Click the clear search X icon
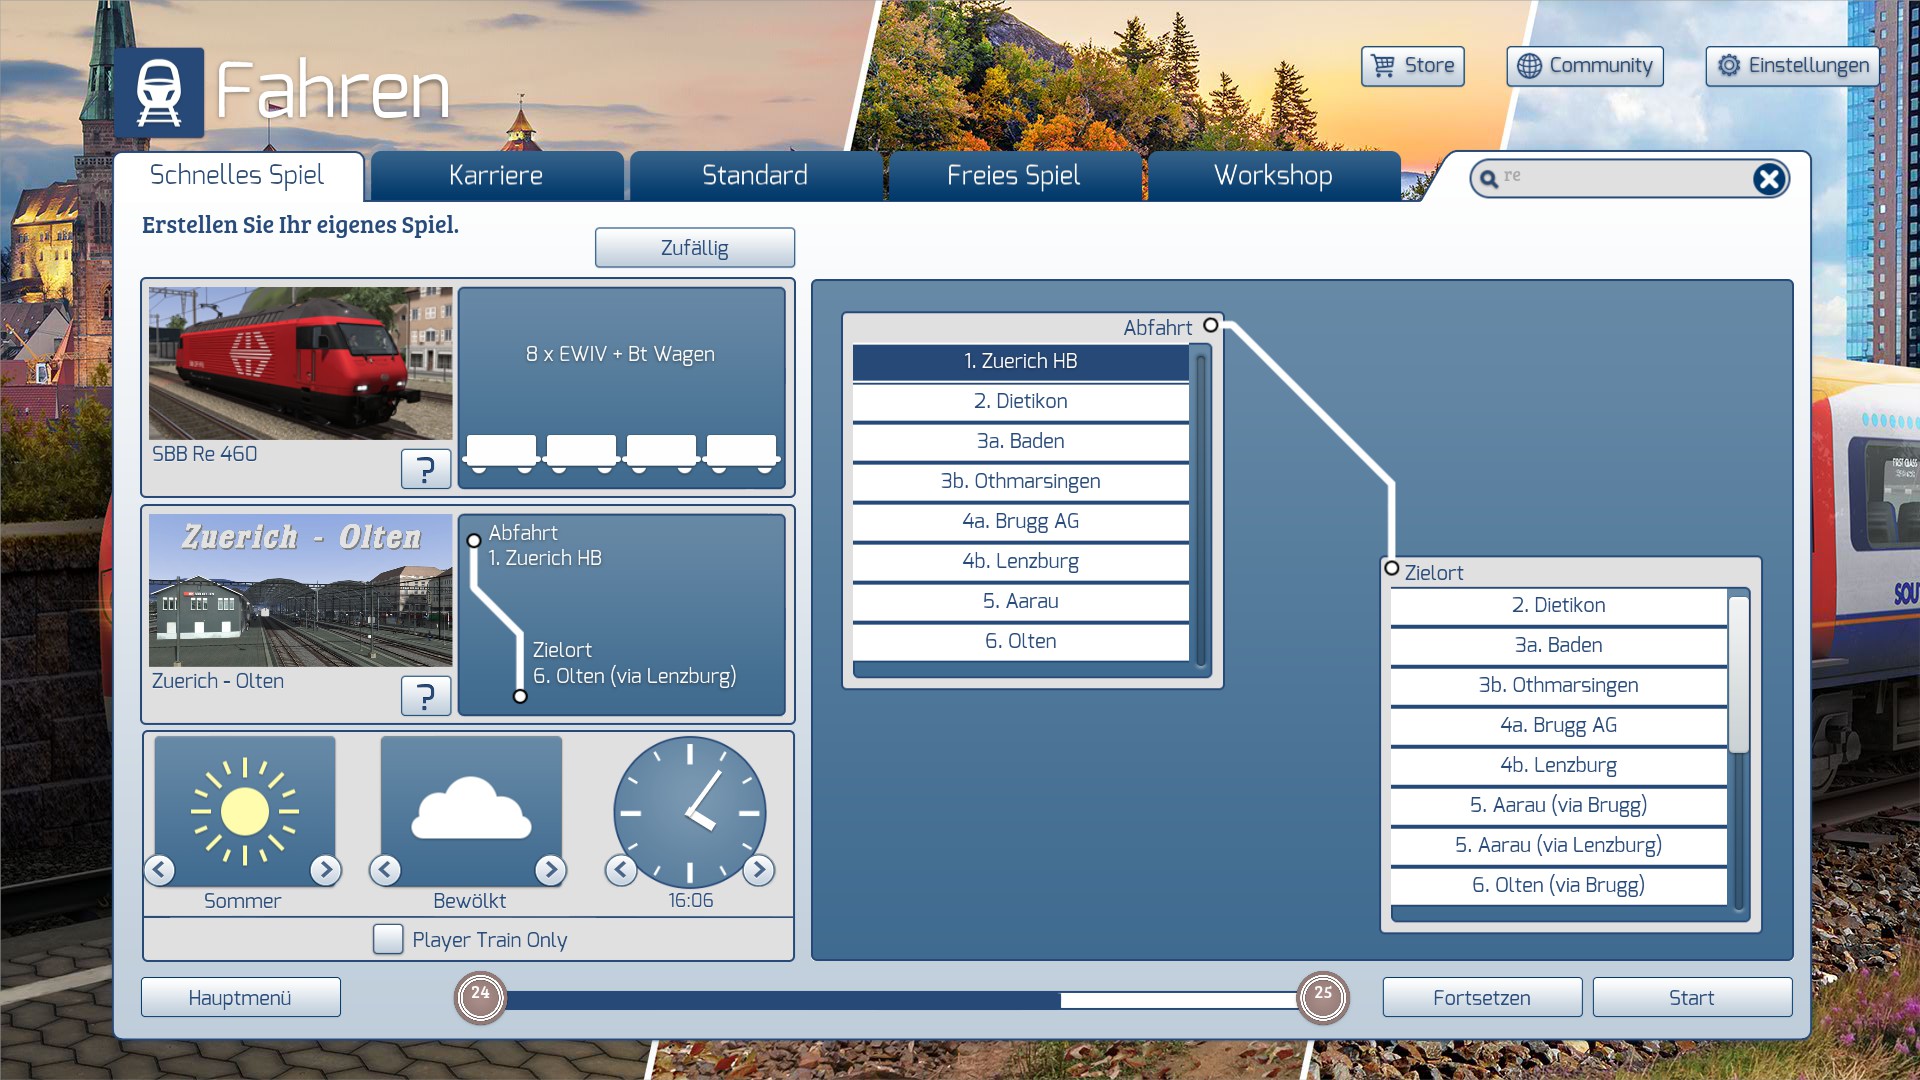This screenshot has width=1920, height=1080. (1768, 179)
